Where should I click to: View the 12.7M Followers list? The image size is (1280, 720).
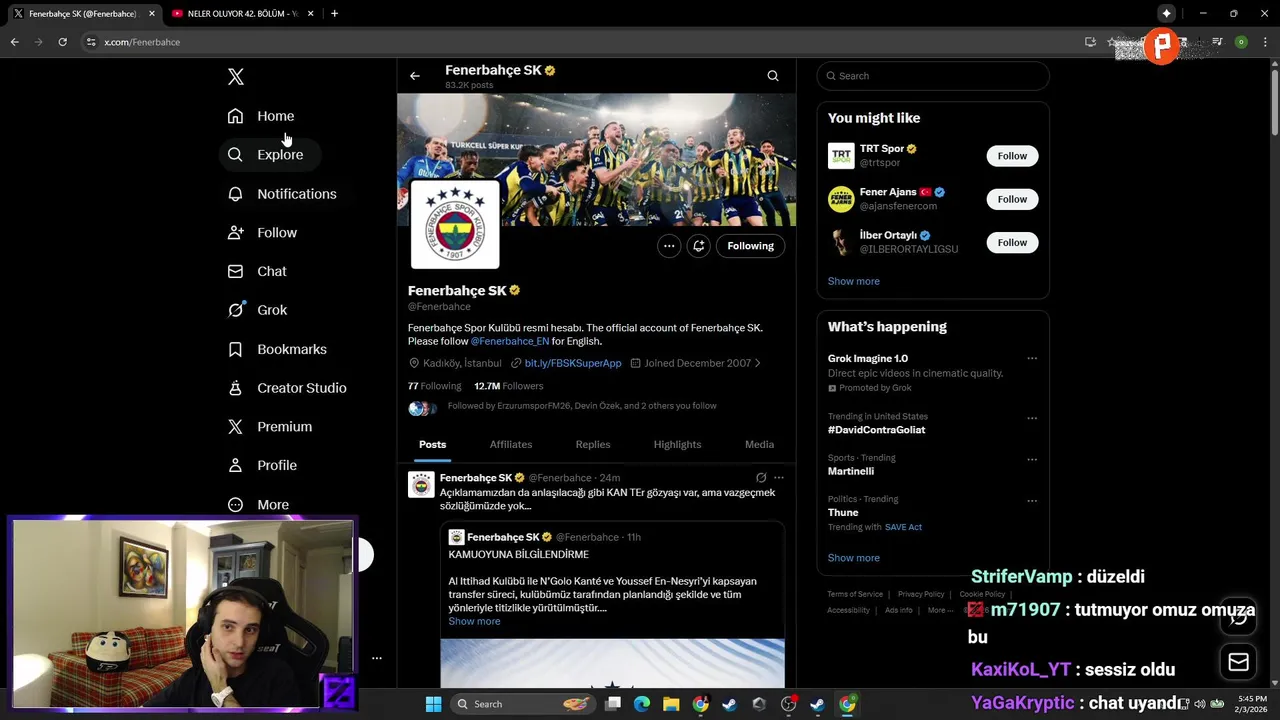pyautogui.click(x=509, y=386)
